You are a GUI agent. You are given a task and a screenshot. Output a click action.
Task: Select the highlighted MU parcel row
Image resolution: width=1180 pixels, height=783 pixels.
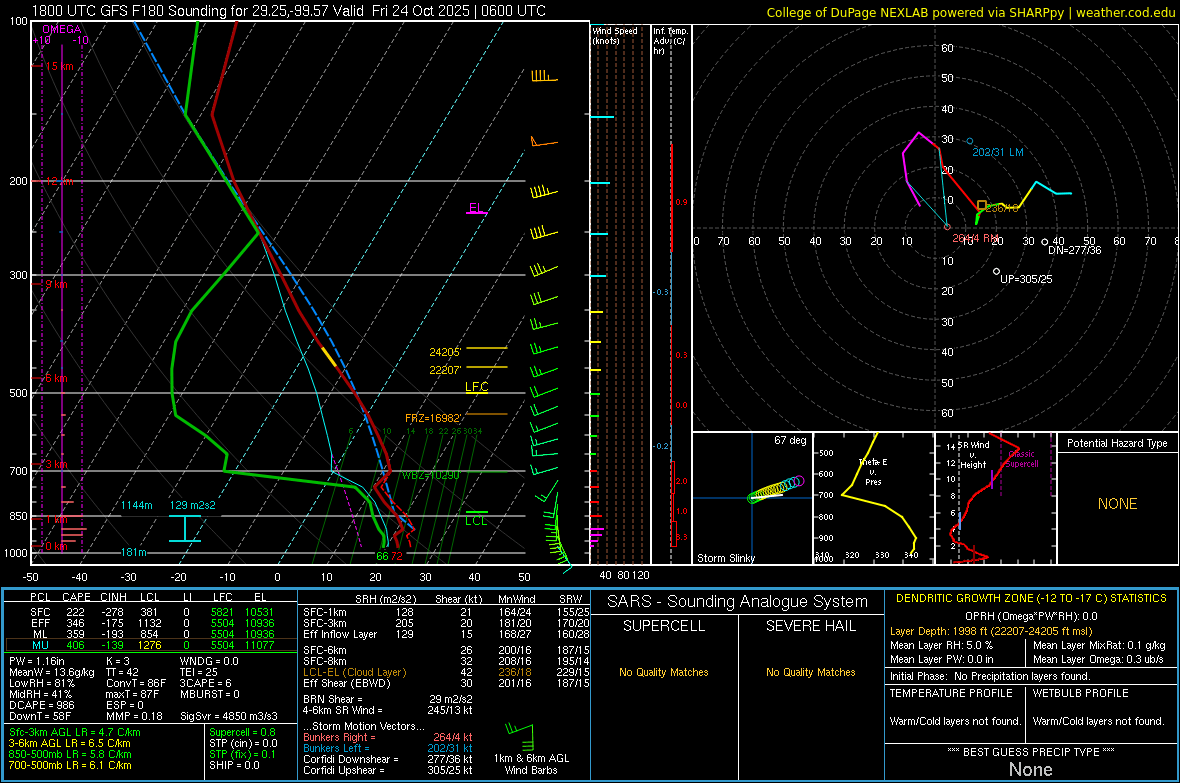[151, 644]
